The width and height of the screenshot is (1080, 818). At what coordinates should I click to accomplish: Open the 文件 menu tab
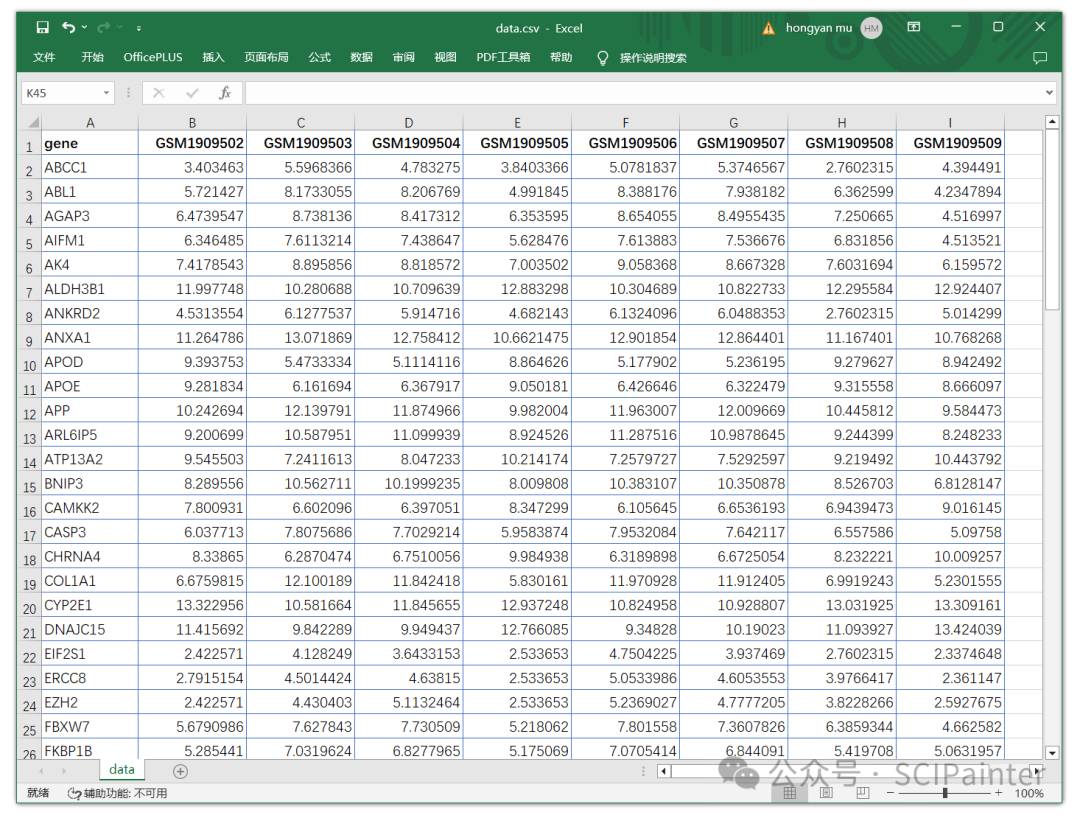point(44,57)
